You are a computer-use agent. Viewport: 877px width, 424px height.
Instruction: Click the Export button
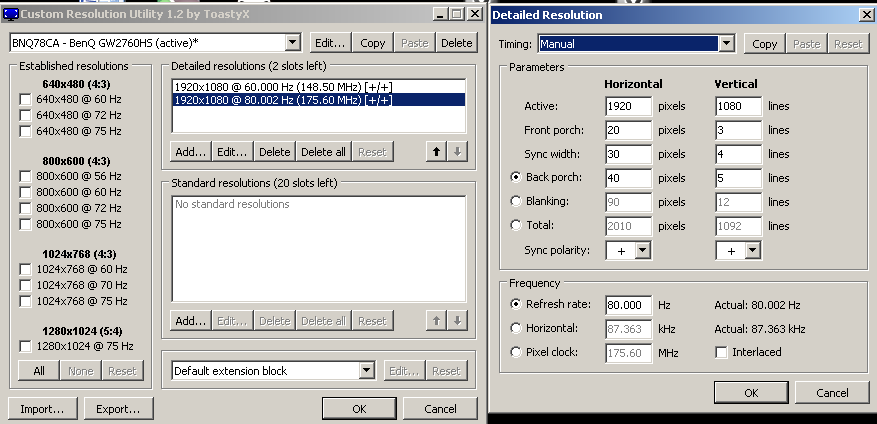click(x=118, y=409)
